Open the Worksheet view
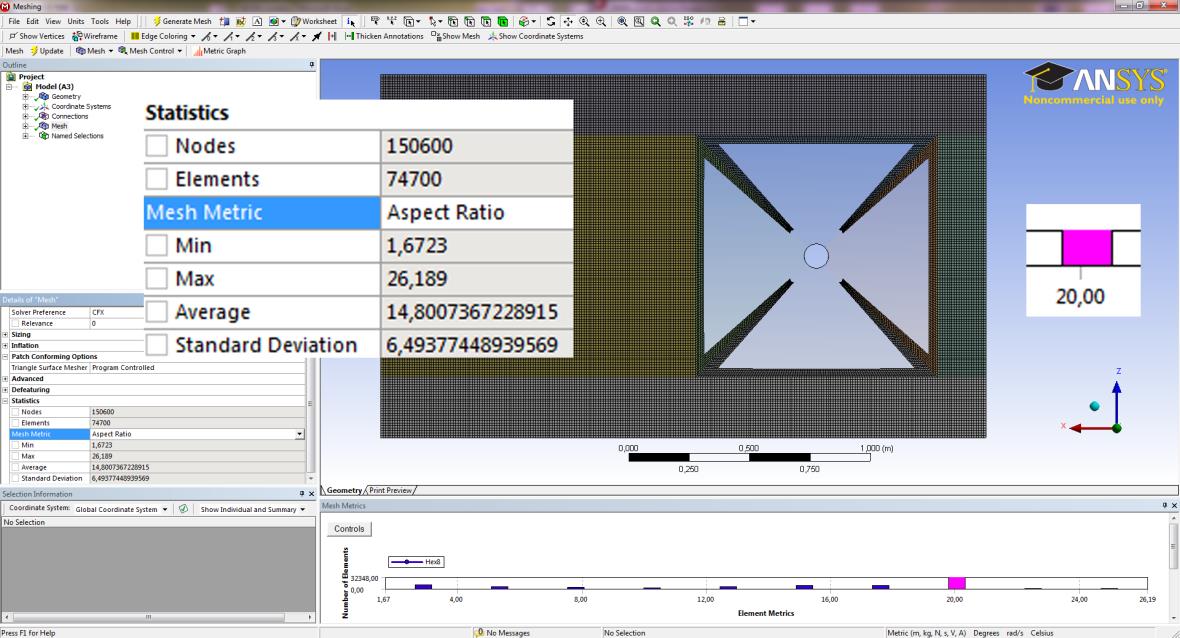The image size is (1180, 638). coord(314,21)
